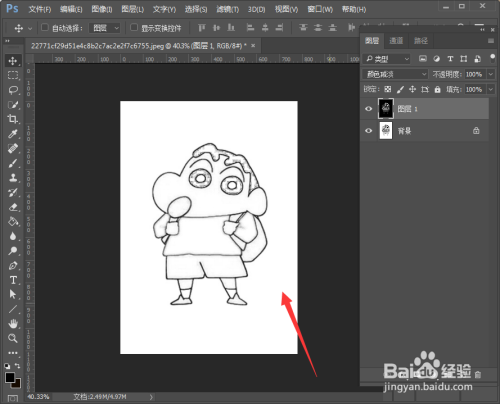The height and width of the screenshot is (404, 500).
Task: Hide 图层 1 layer visibility eye
Action: [x=368, y=109]
